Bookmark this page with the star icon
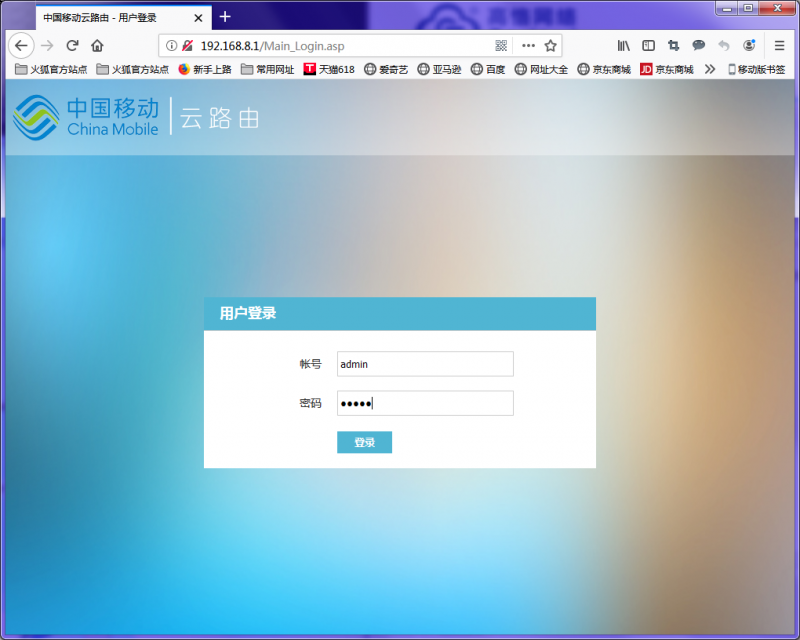This screenshot has height=640, width=800. click(x=550, y=46)
